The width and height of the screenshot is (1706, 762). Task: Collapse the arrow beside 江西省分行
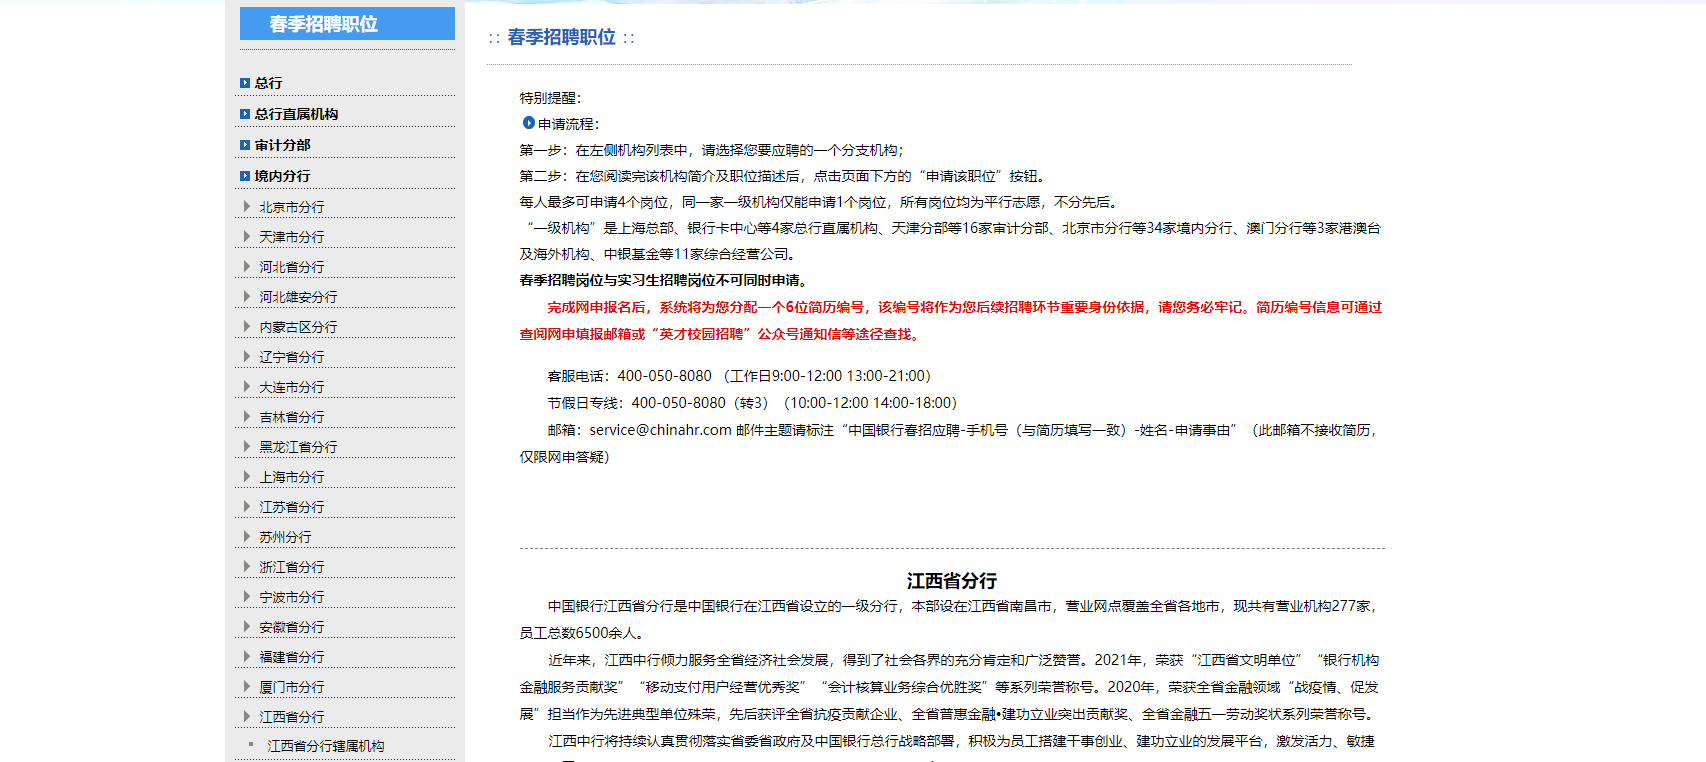pyautogui.click(x=247, y=716)
